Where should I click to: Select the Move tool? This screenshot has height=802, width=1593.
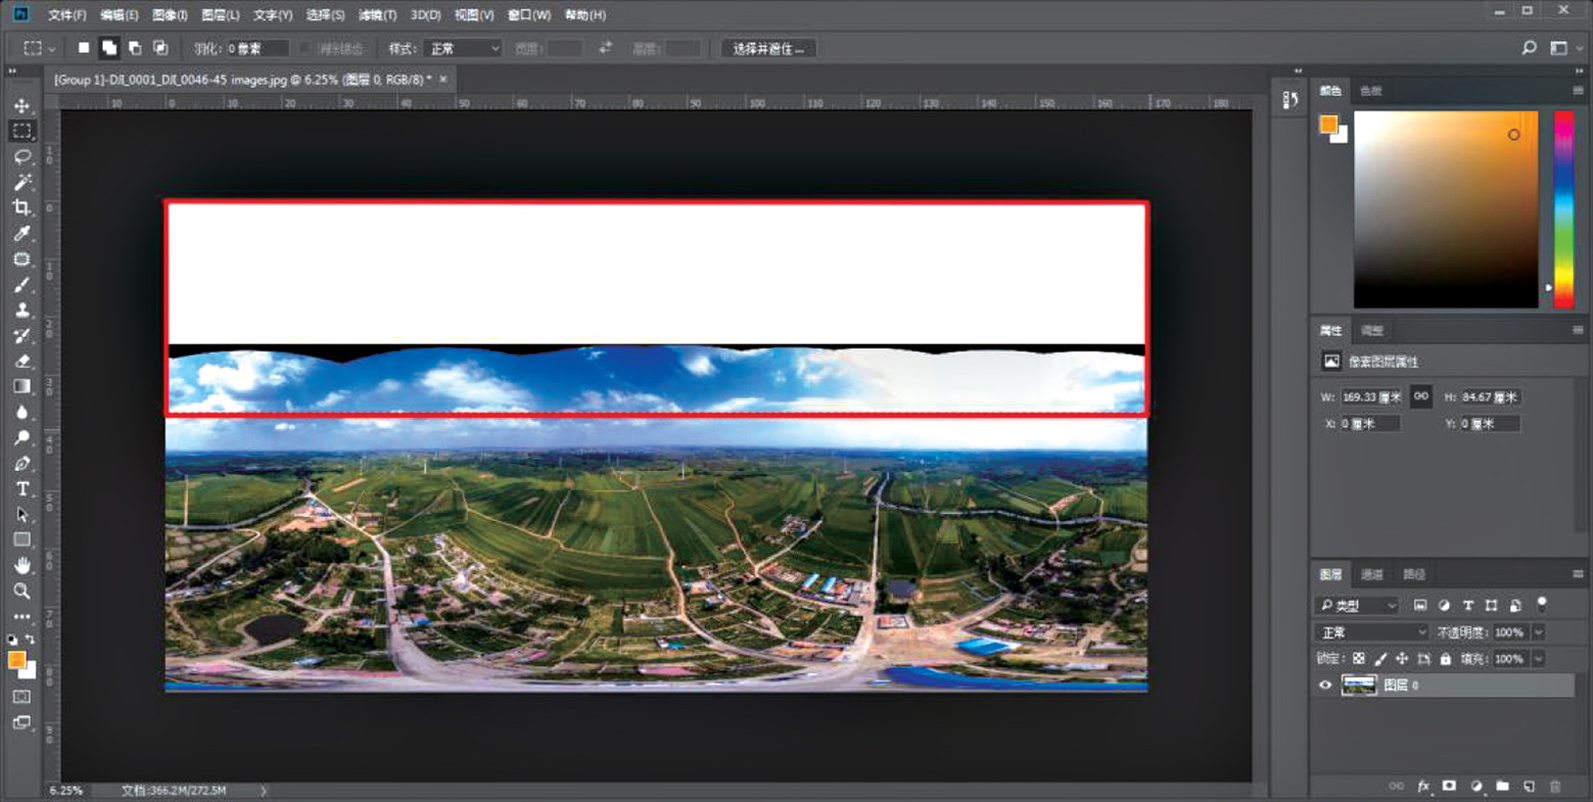(22, 106)
